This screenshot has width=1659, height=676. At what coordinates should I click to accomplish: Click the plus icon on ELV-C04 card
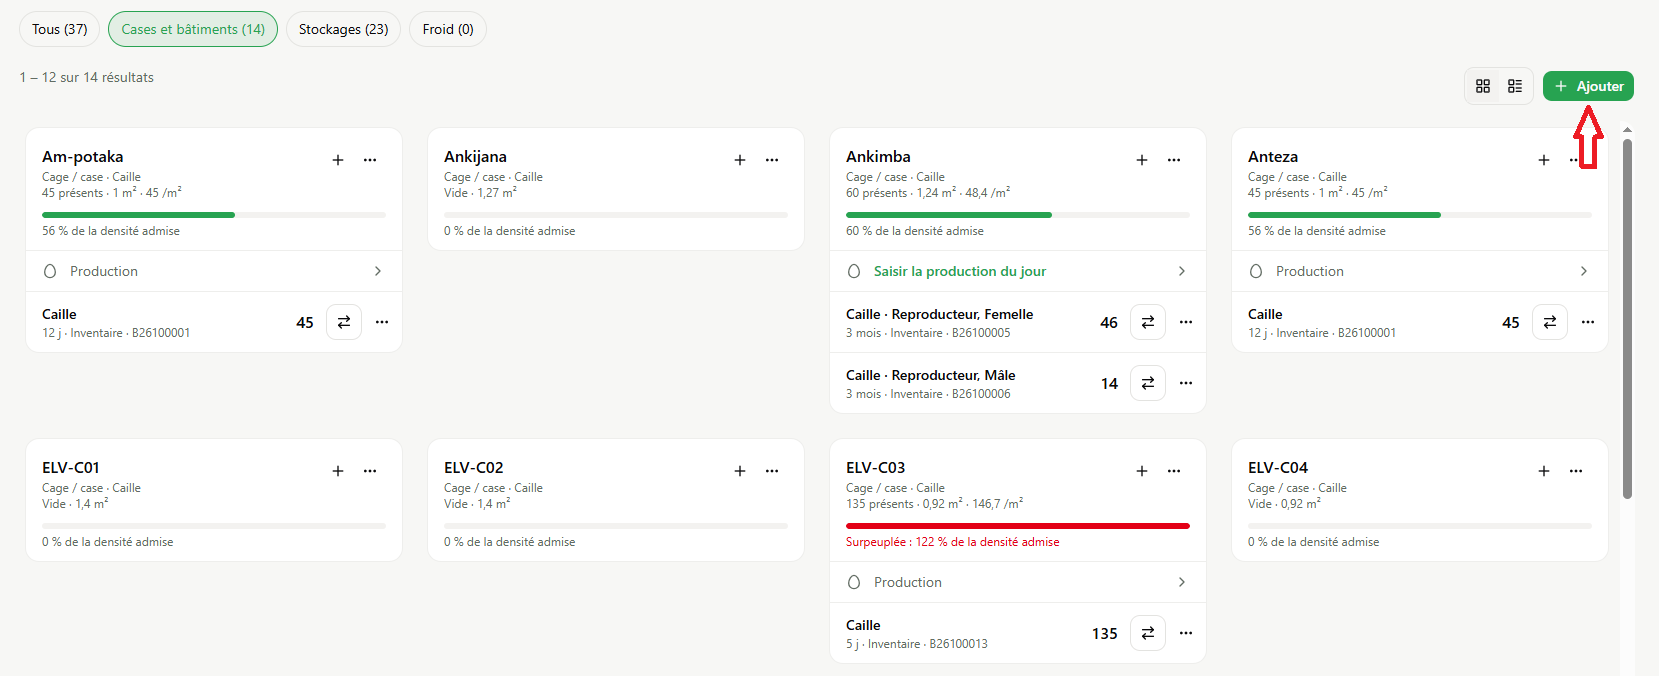(1544, 471)
